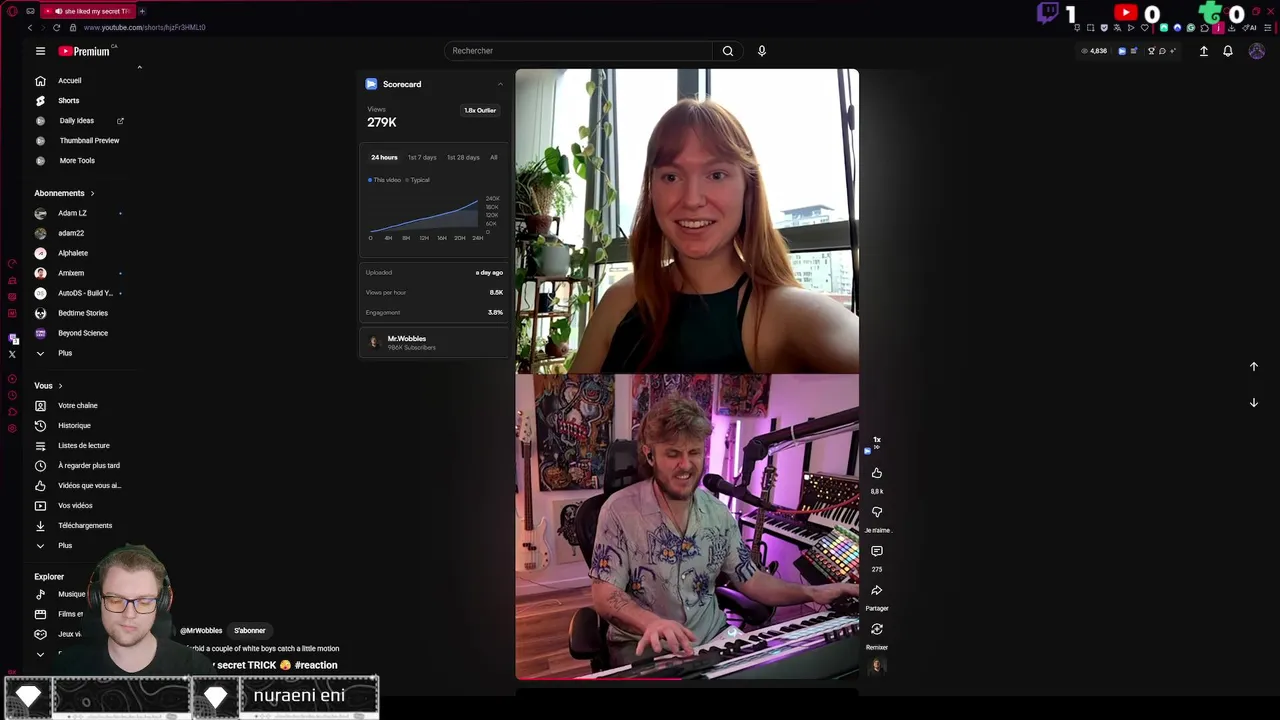1280x720 pixels.
Task: Share the short via Partager
Action: tap(877, 590)
